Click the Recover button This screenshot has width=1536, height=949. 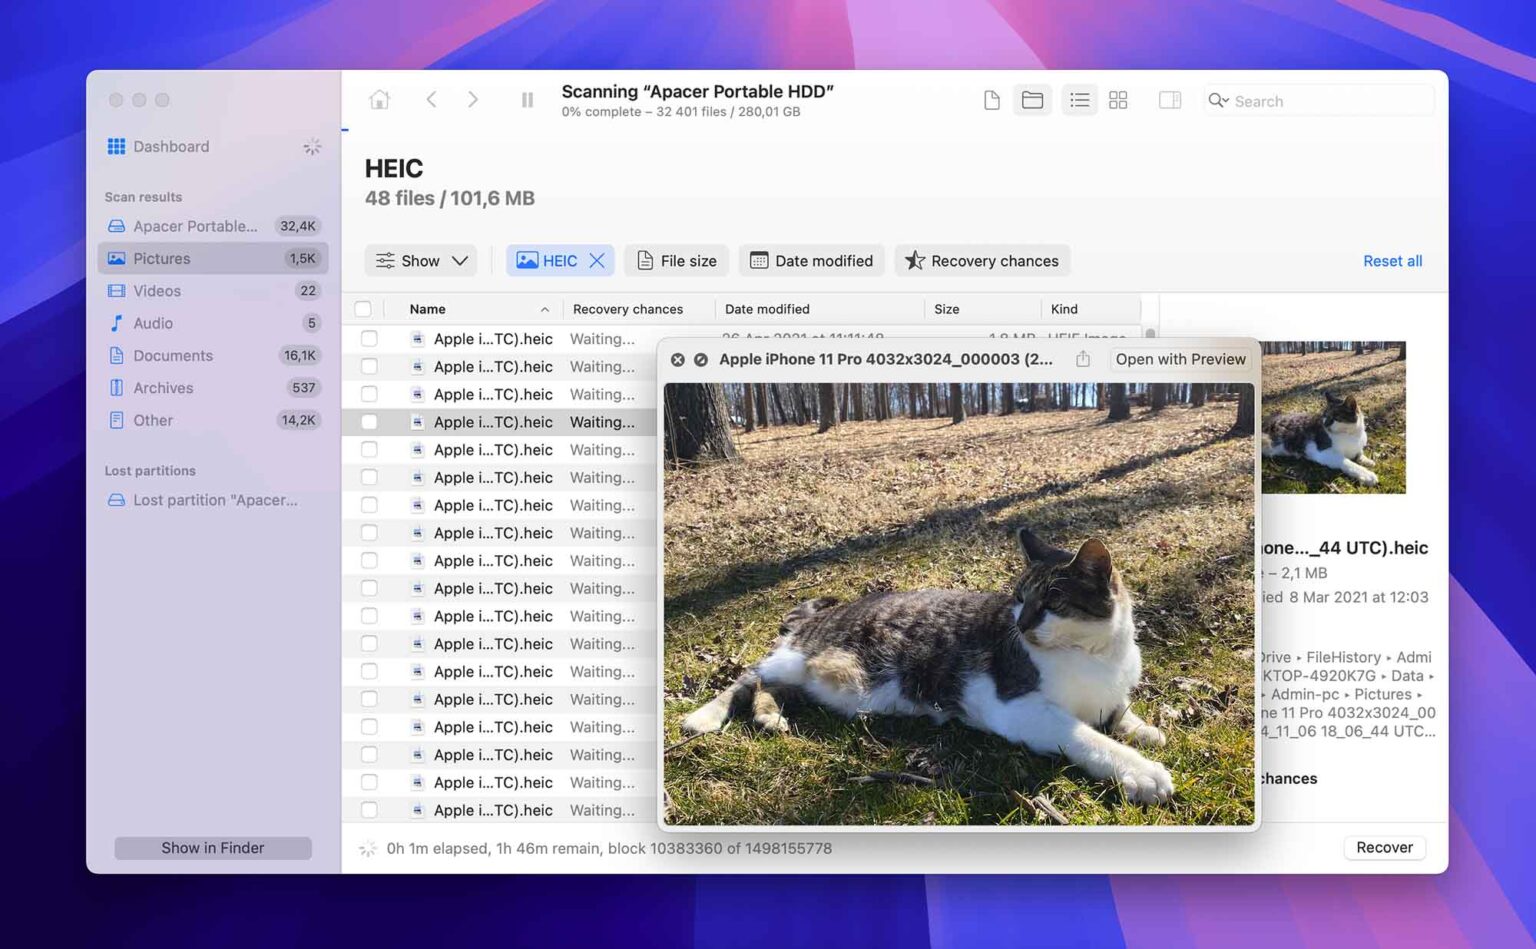pos(1384,847)
